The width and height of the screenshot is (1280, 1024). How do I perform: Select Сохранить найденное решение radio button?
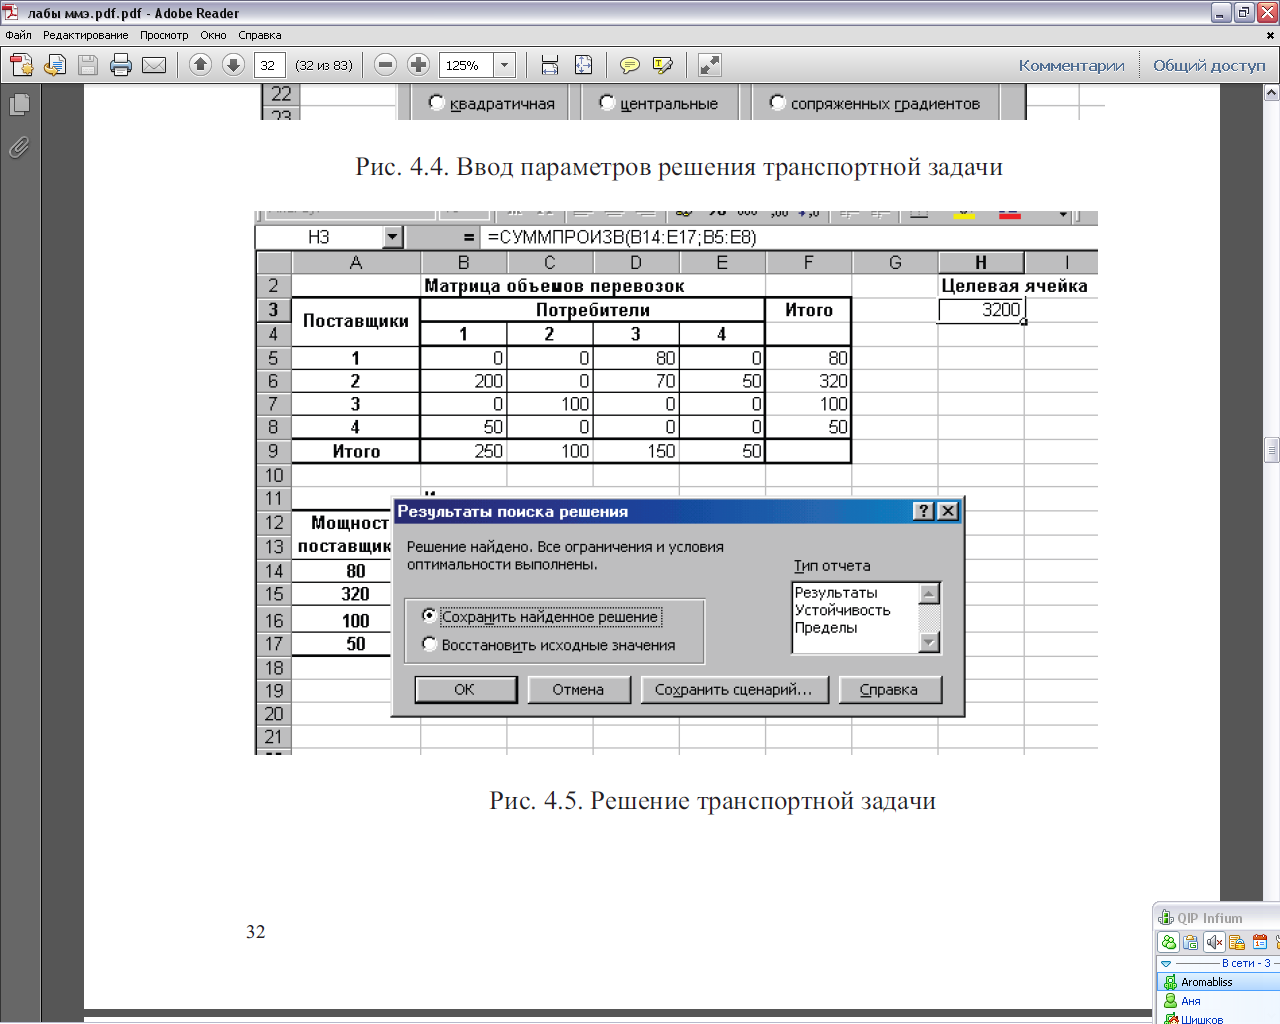(x=429, y=616)
